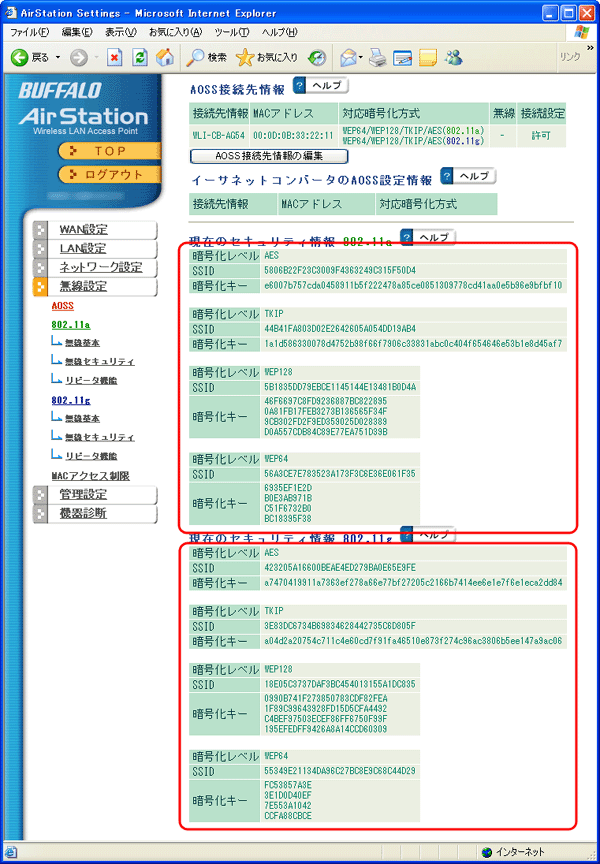The width and height of the screenshot is (600, 864).
Task: Click the インターネット zone status bar indicator
Action: coord(512,852)
